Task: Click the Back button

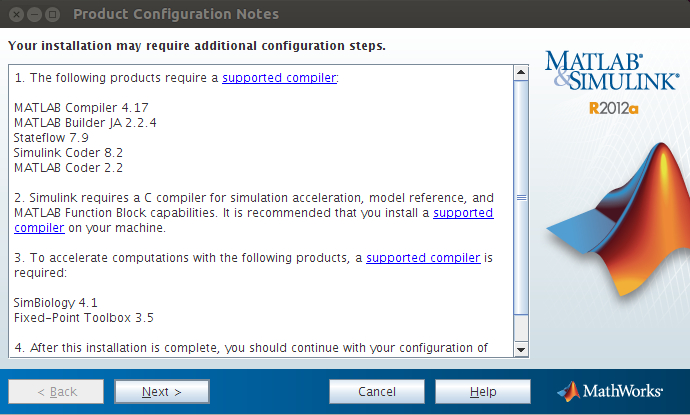Action: pyautogui.click(x=55, y=391)
